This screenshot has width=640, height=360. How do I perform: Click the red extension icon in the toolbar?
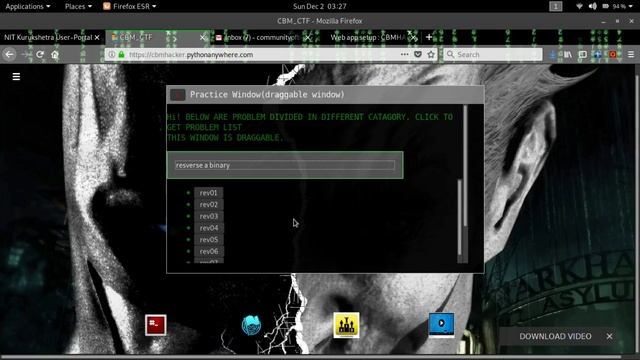click(x=613, y=54)
